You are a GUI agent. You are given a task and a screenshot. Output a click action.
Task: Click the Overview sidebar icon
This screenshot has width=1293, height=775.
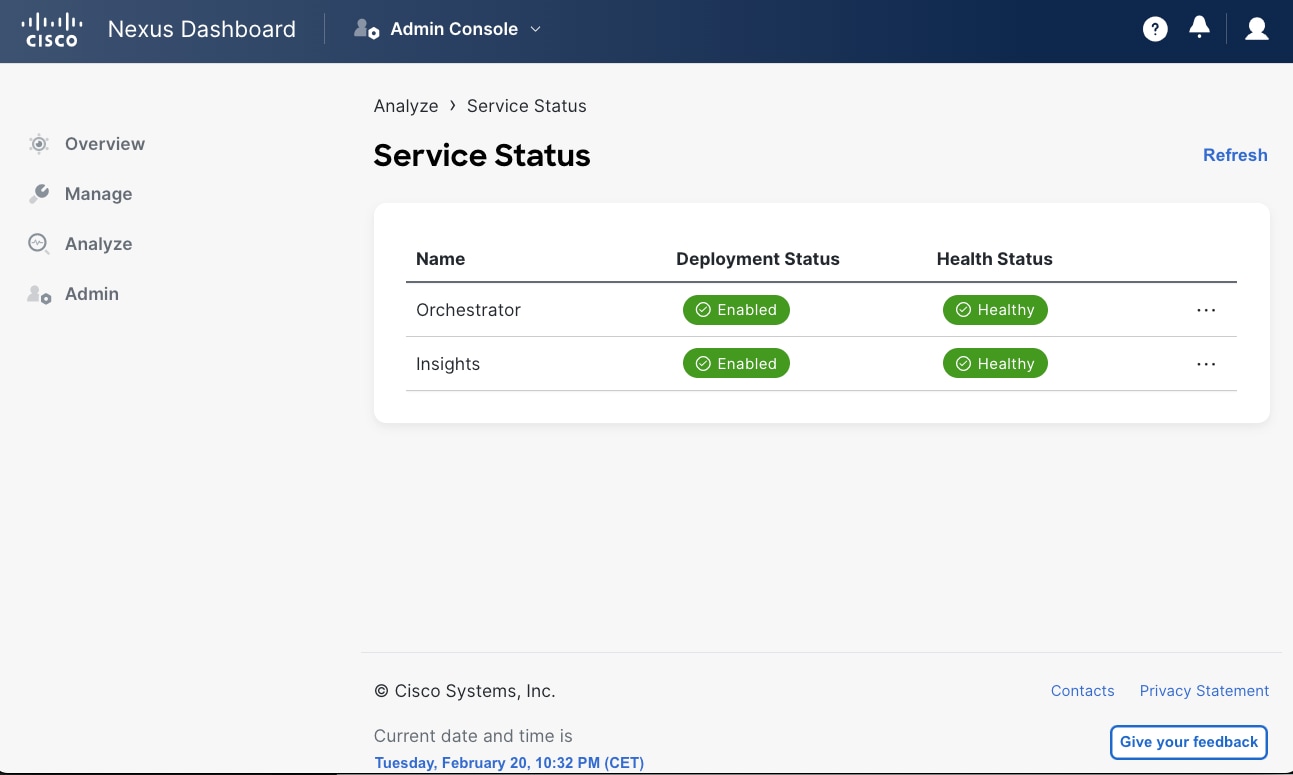coord(39,144)
